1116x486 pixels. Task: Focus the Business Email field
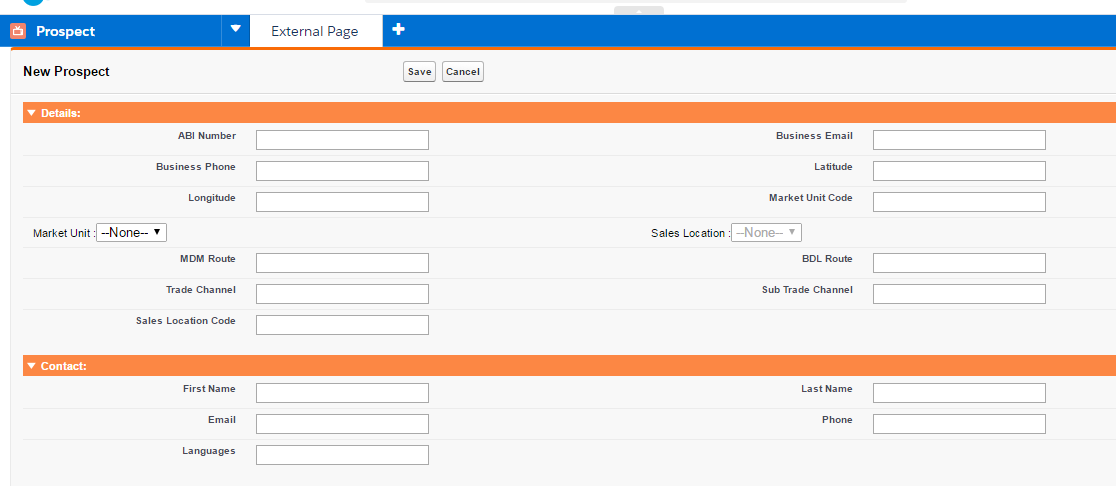click(959, 139)
